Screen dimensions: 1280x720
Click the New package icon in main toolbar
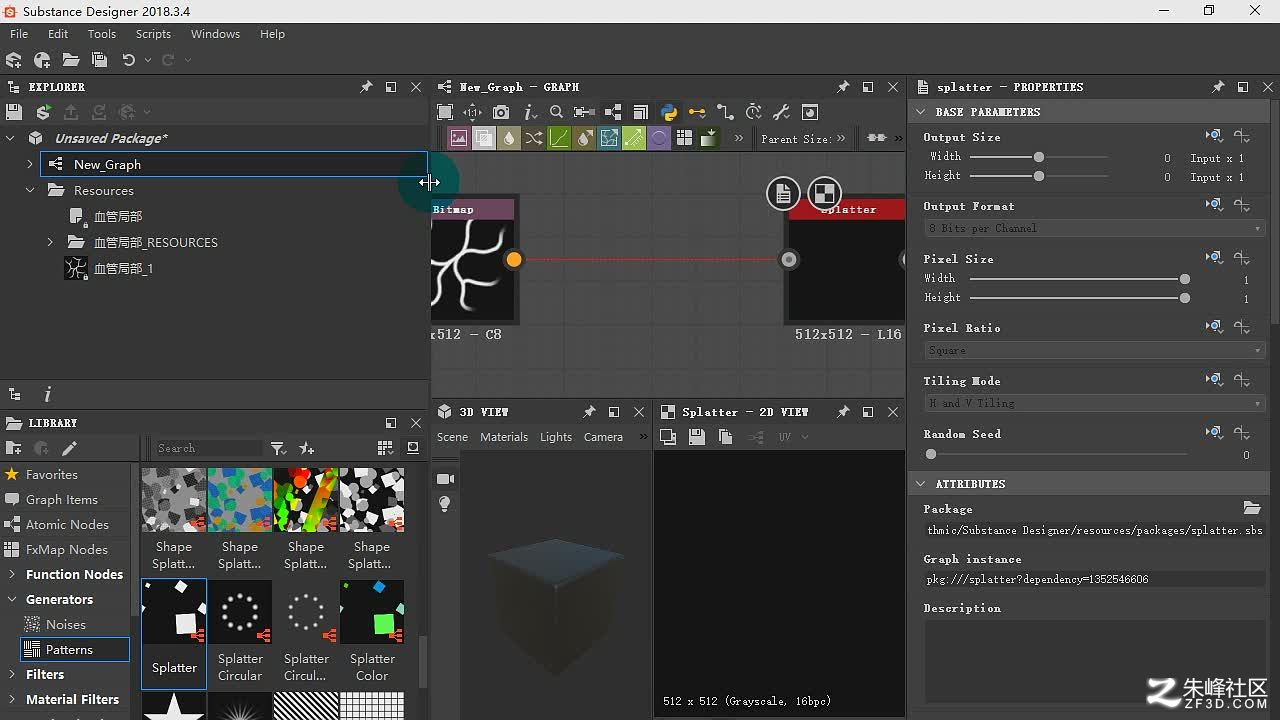coord(42,60)
